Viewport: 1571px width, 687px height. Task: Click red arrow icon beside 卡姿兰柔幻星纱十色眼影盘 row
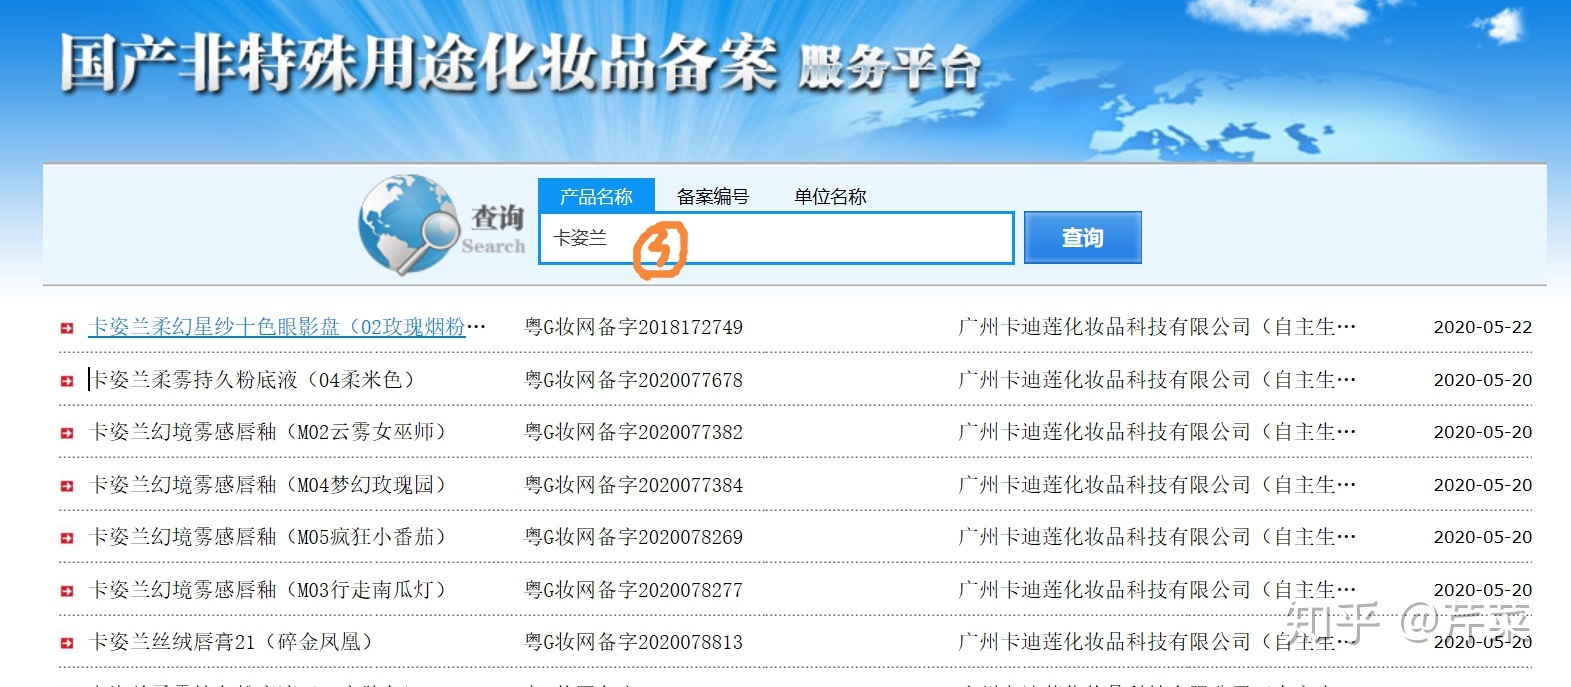(x=67, y=328)
